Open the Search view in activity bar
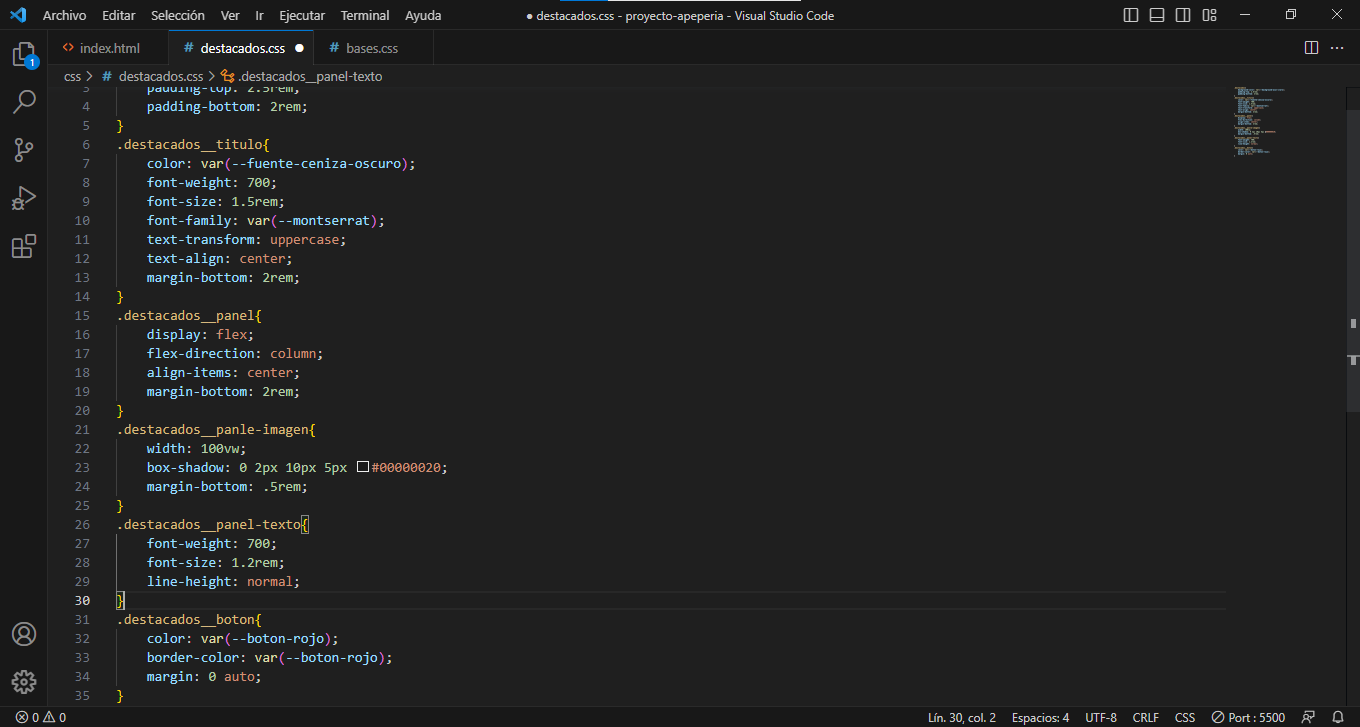The height and width of the screenshot is (727, 1360). point(24,102)
